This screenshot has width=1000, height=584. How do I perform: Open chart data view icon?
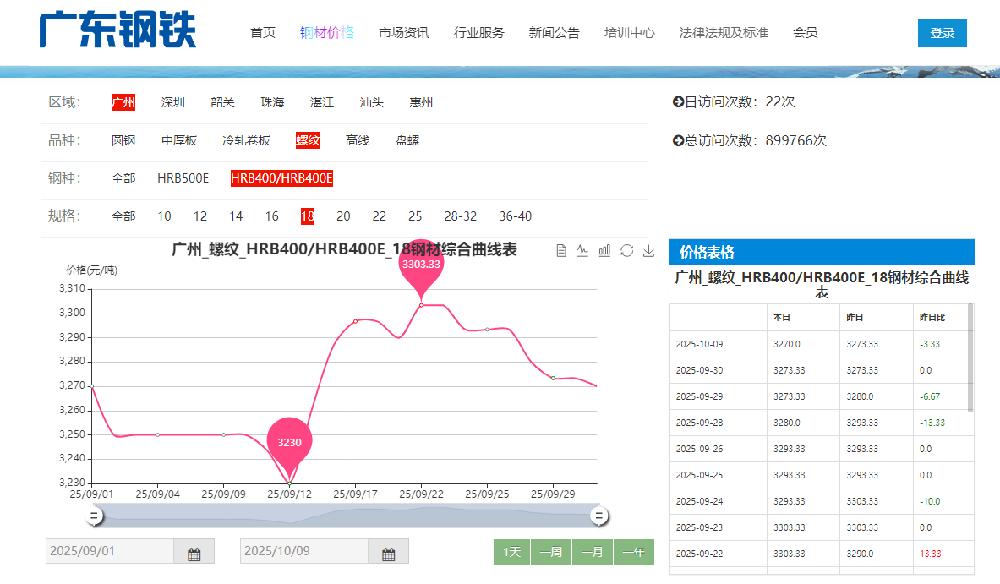point(561,250)
